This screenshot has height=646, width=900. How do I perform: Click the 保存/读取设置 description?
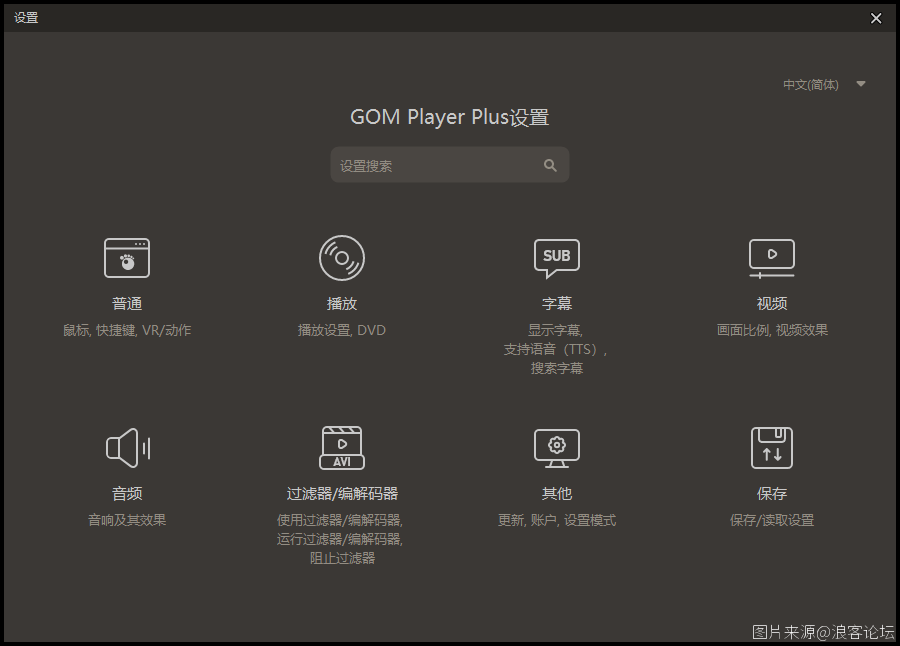point(772,520)
